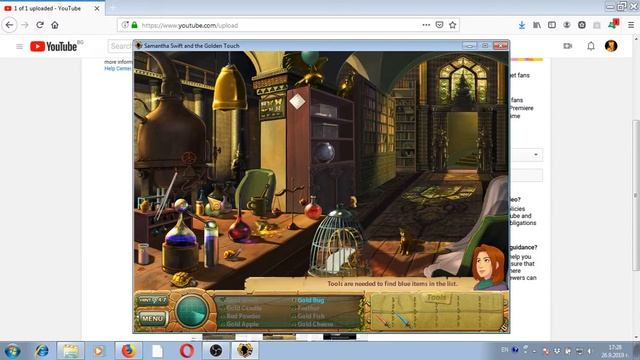Image resolution: width=640 pixels, height=360 pixels.
Task: Click the green extension icon with red badge
Action: click(613, 24)
